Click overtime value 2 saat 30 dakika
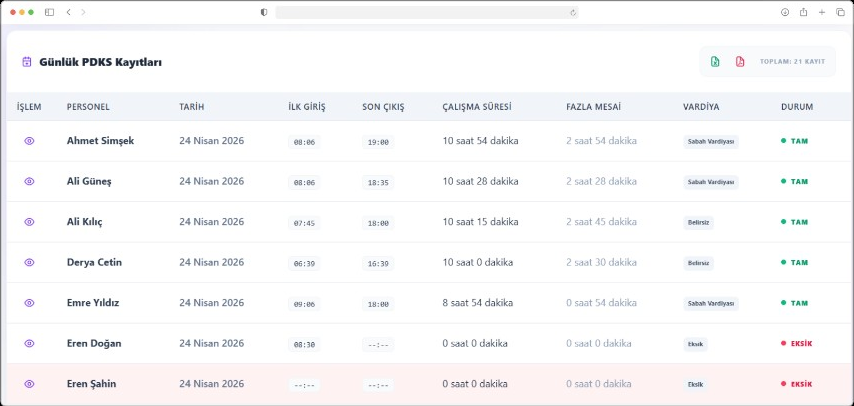The height and width of the screenshot is (406, 854). point(601,262)
